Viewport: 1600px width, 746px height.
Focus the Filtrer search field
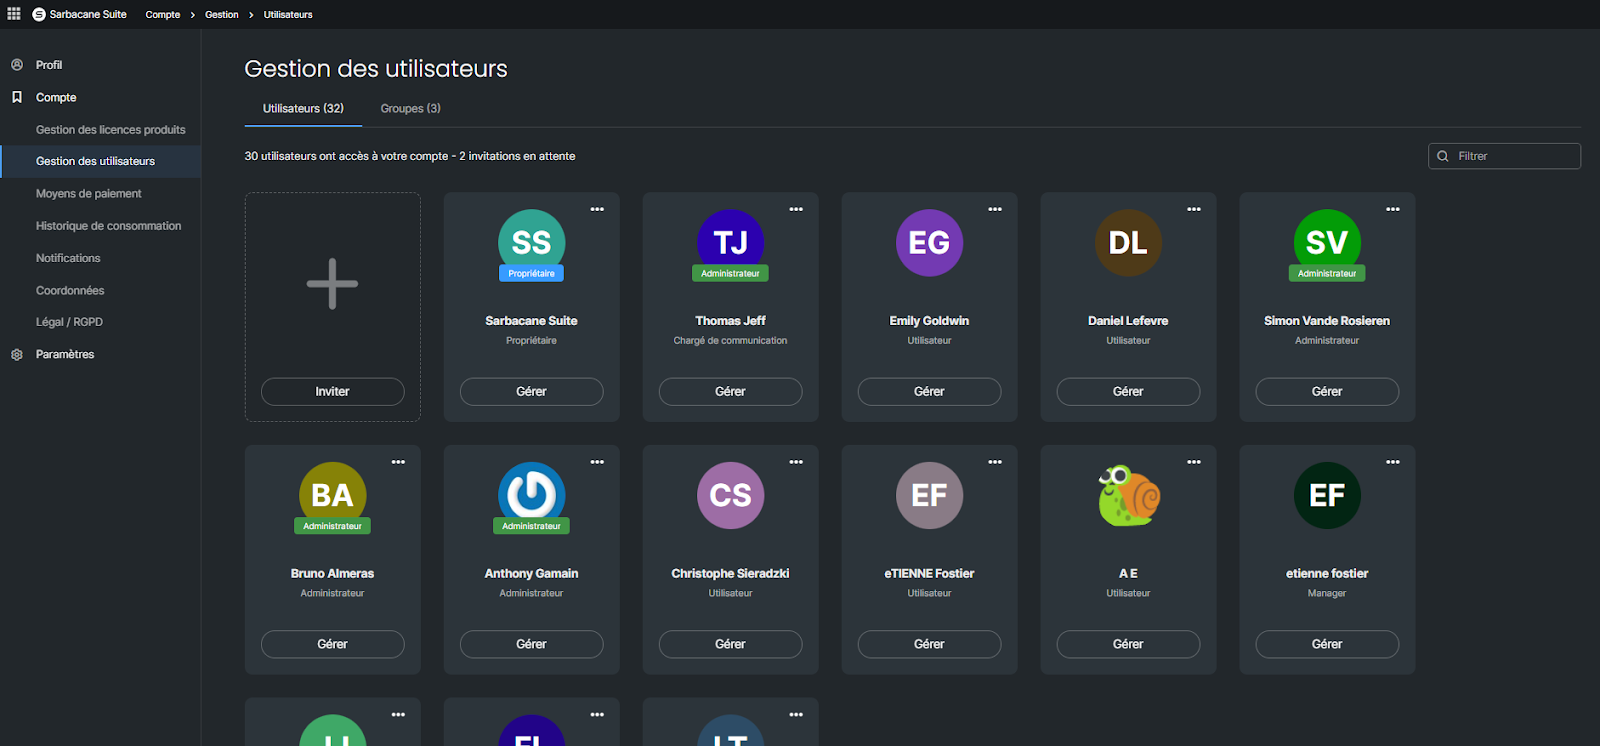pos(1504,156)
